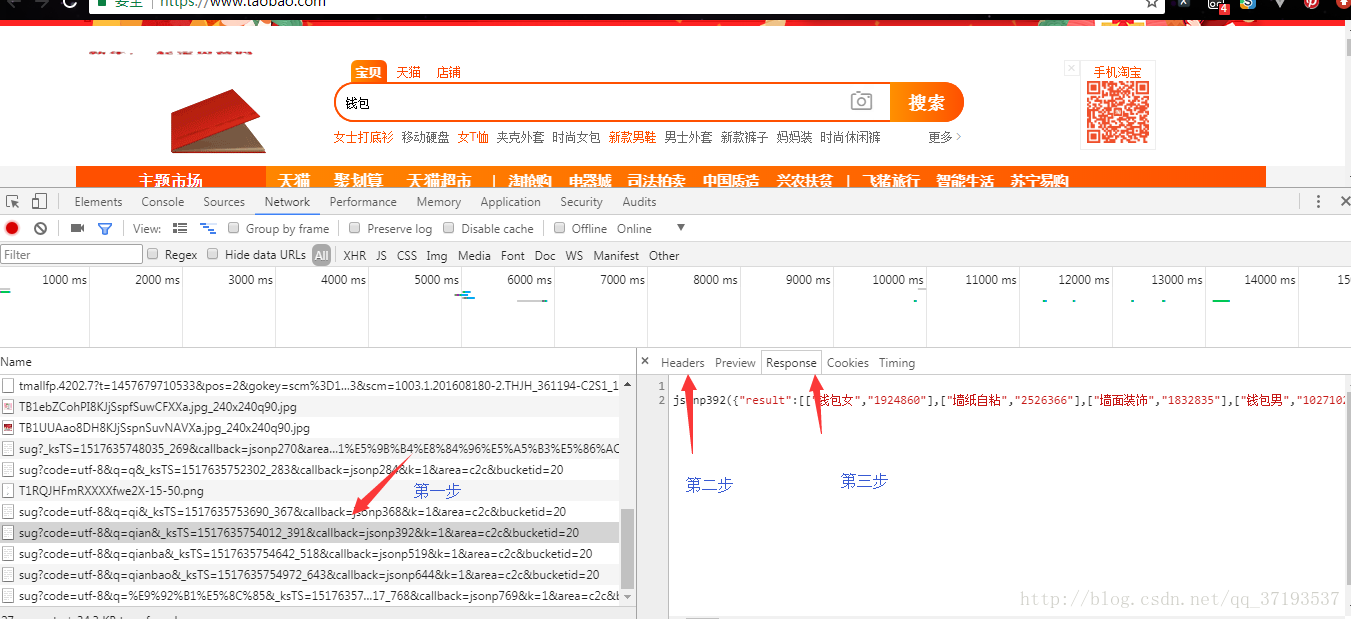The height and width of the screenshot is (619, 1351).
Task: Open the request Cookies tab
Action: [x=847, y=362]
